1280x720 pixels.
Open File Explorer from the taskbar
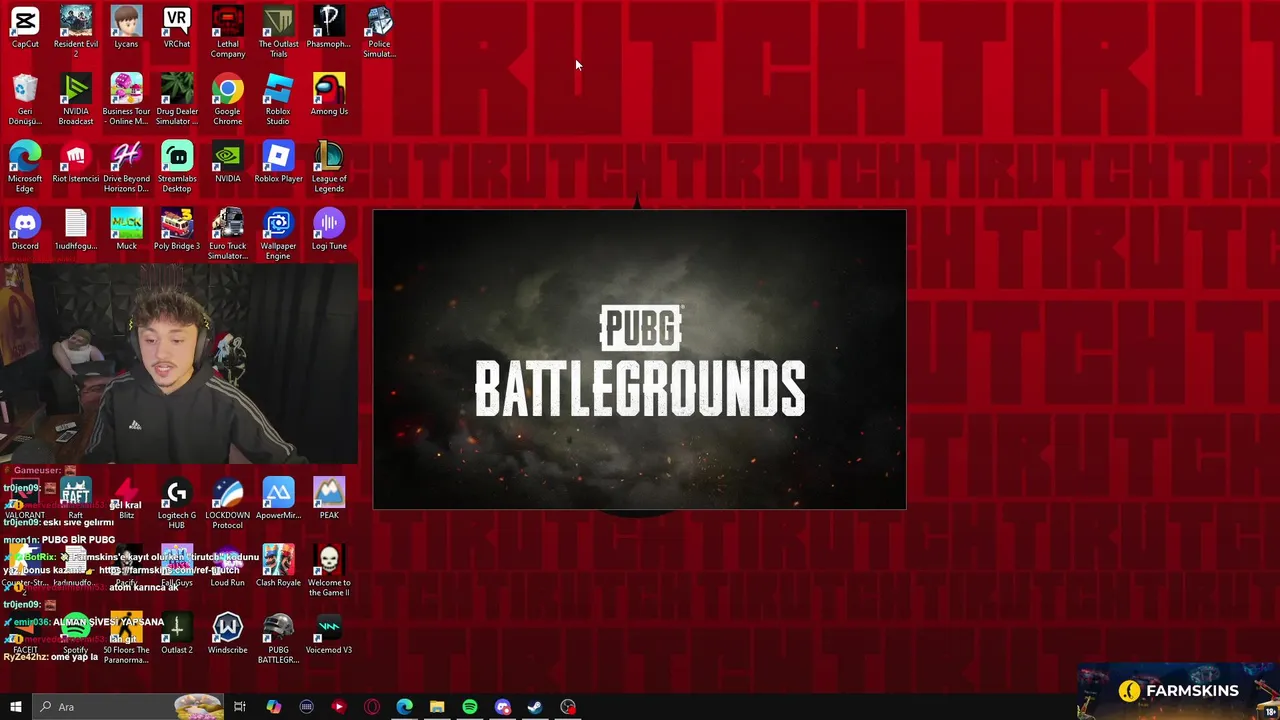click(437, 707)
